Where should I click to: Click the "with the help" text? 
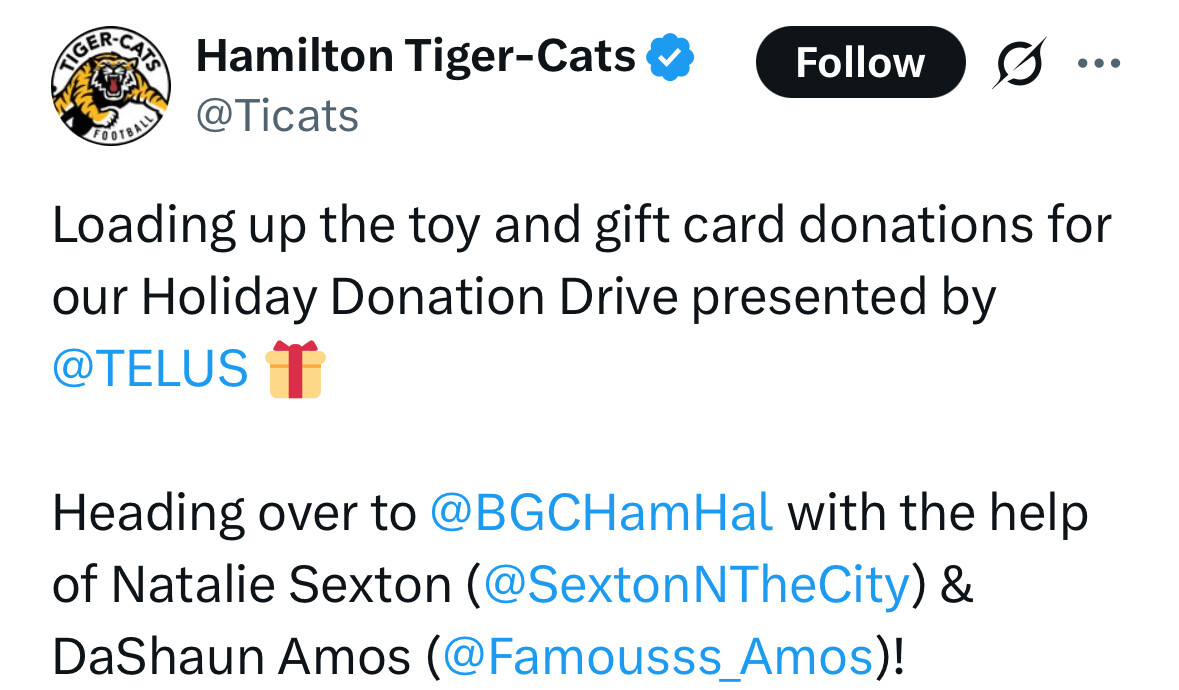[938, 513]
